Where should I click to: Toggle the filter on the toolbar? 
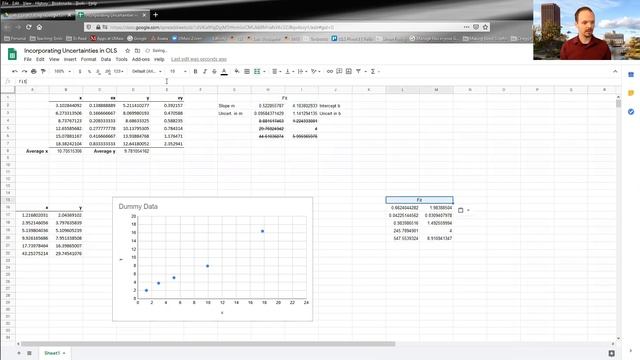pyautogui.click(x=358, y=71)
